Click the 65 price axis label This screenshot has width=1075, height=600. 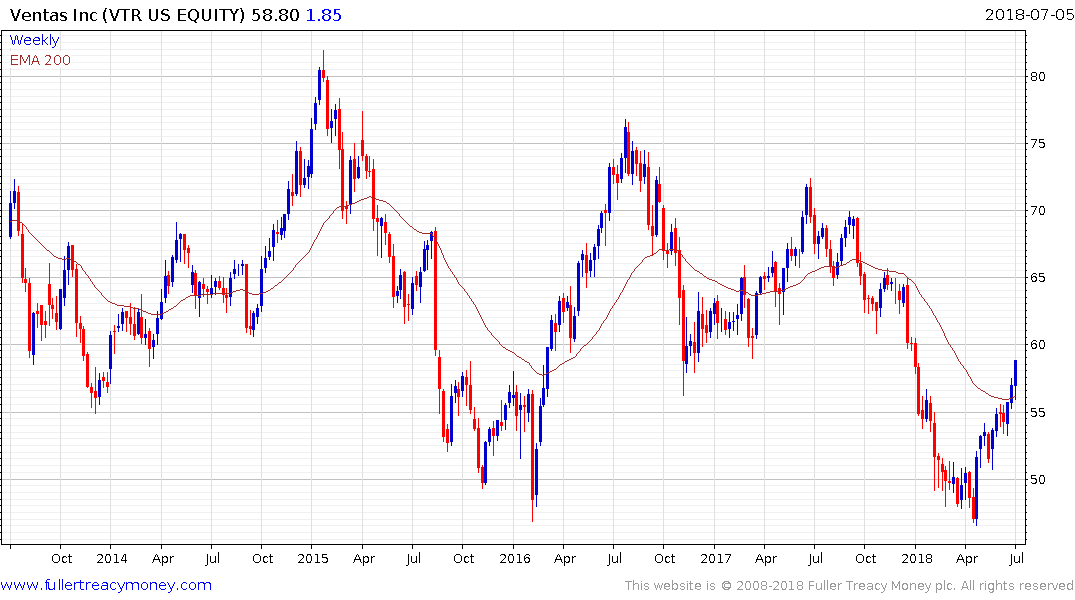tap(1037, 278)
